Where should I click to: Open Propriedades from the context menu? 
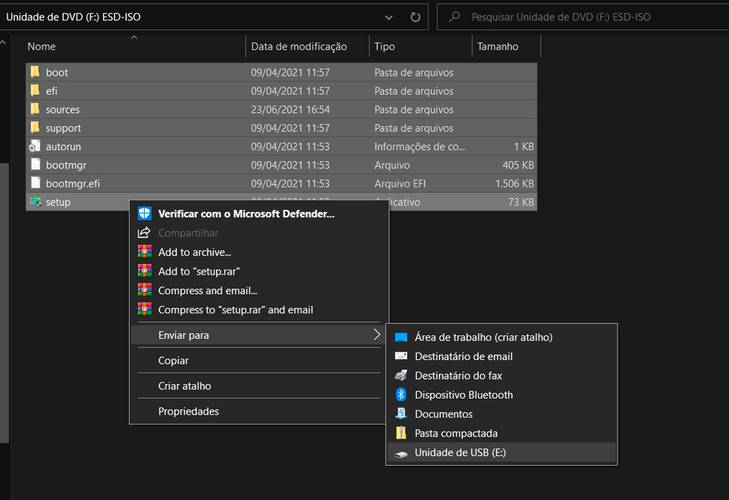click(x=258, y=411)
